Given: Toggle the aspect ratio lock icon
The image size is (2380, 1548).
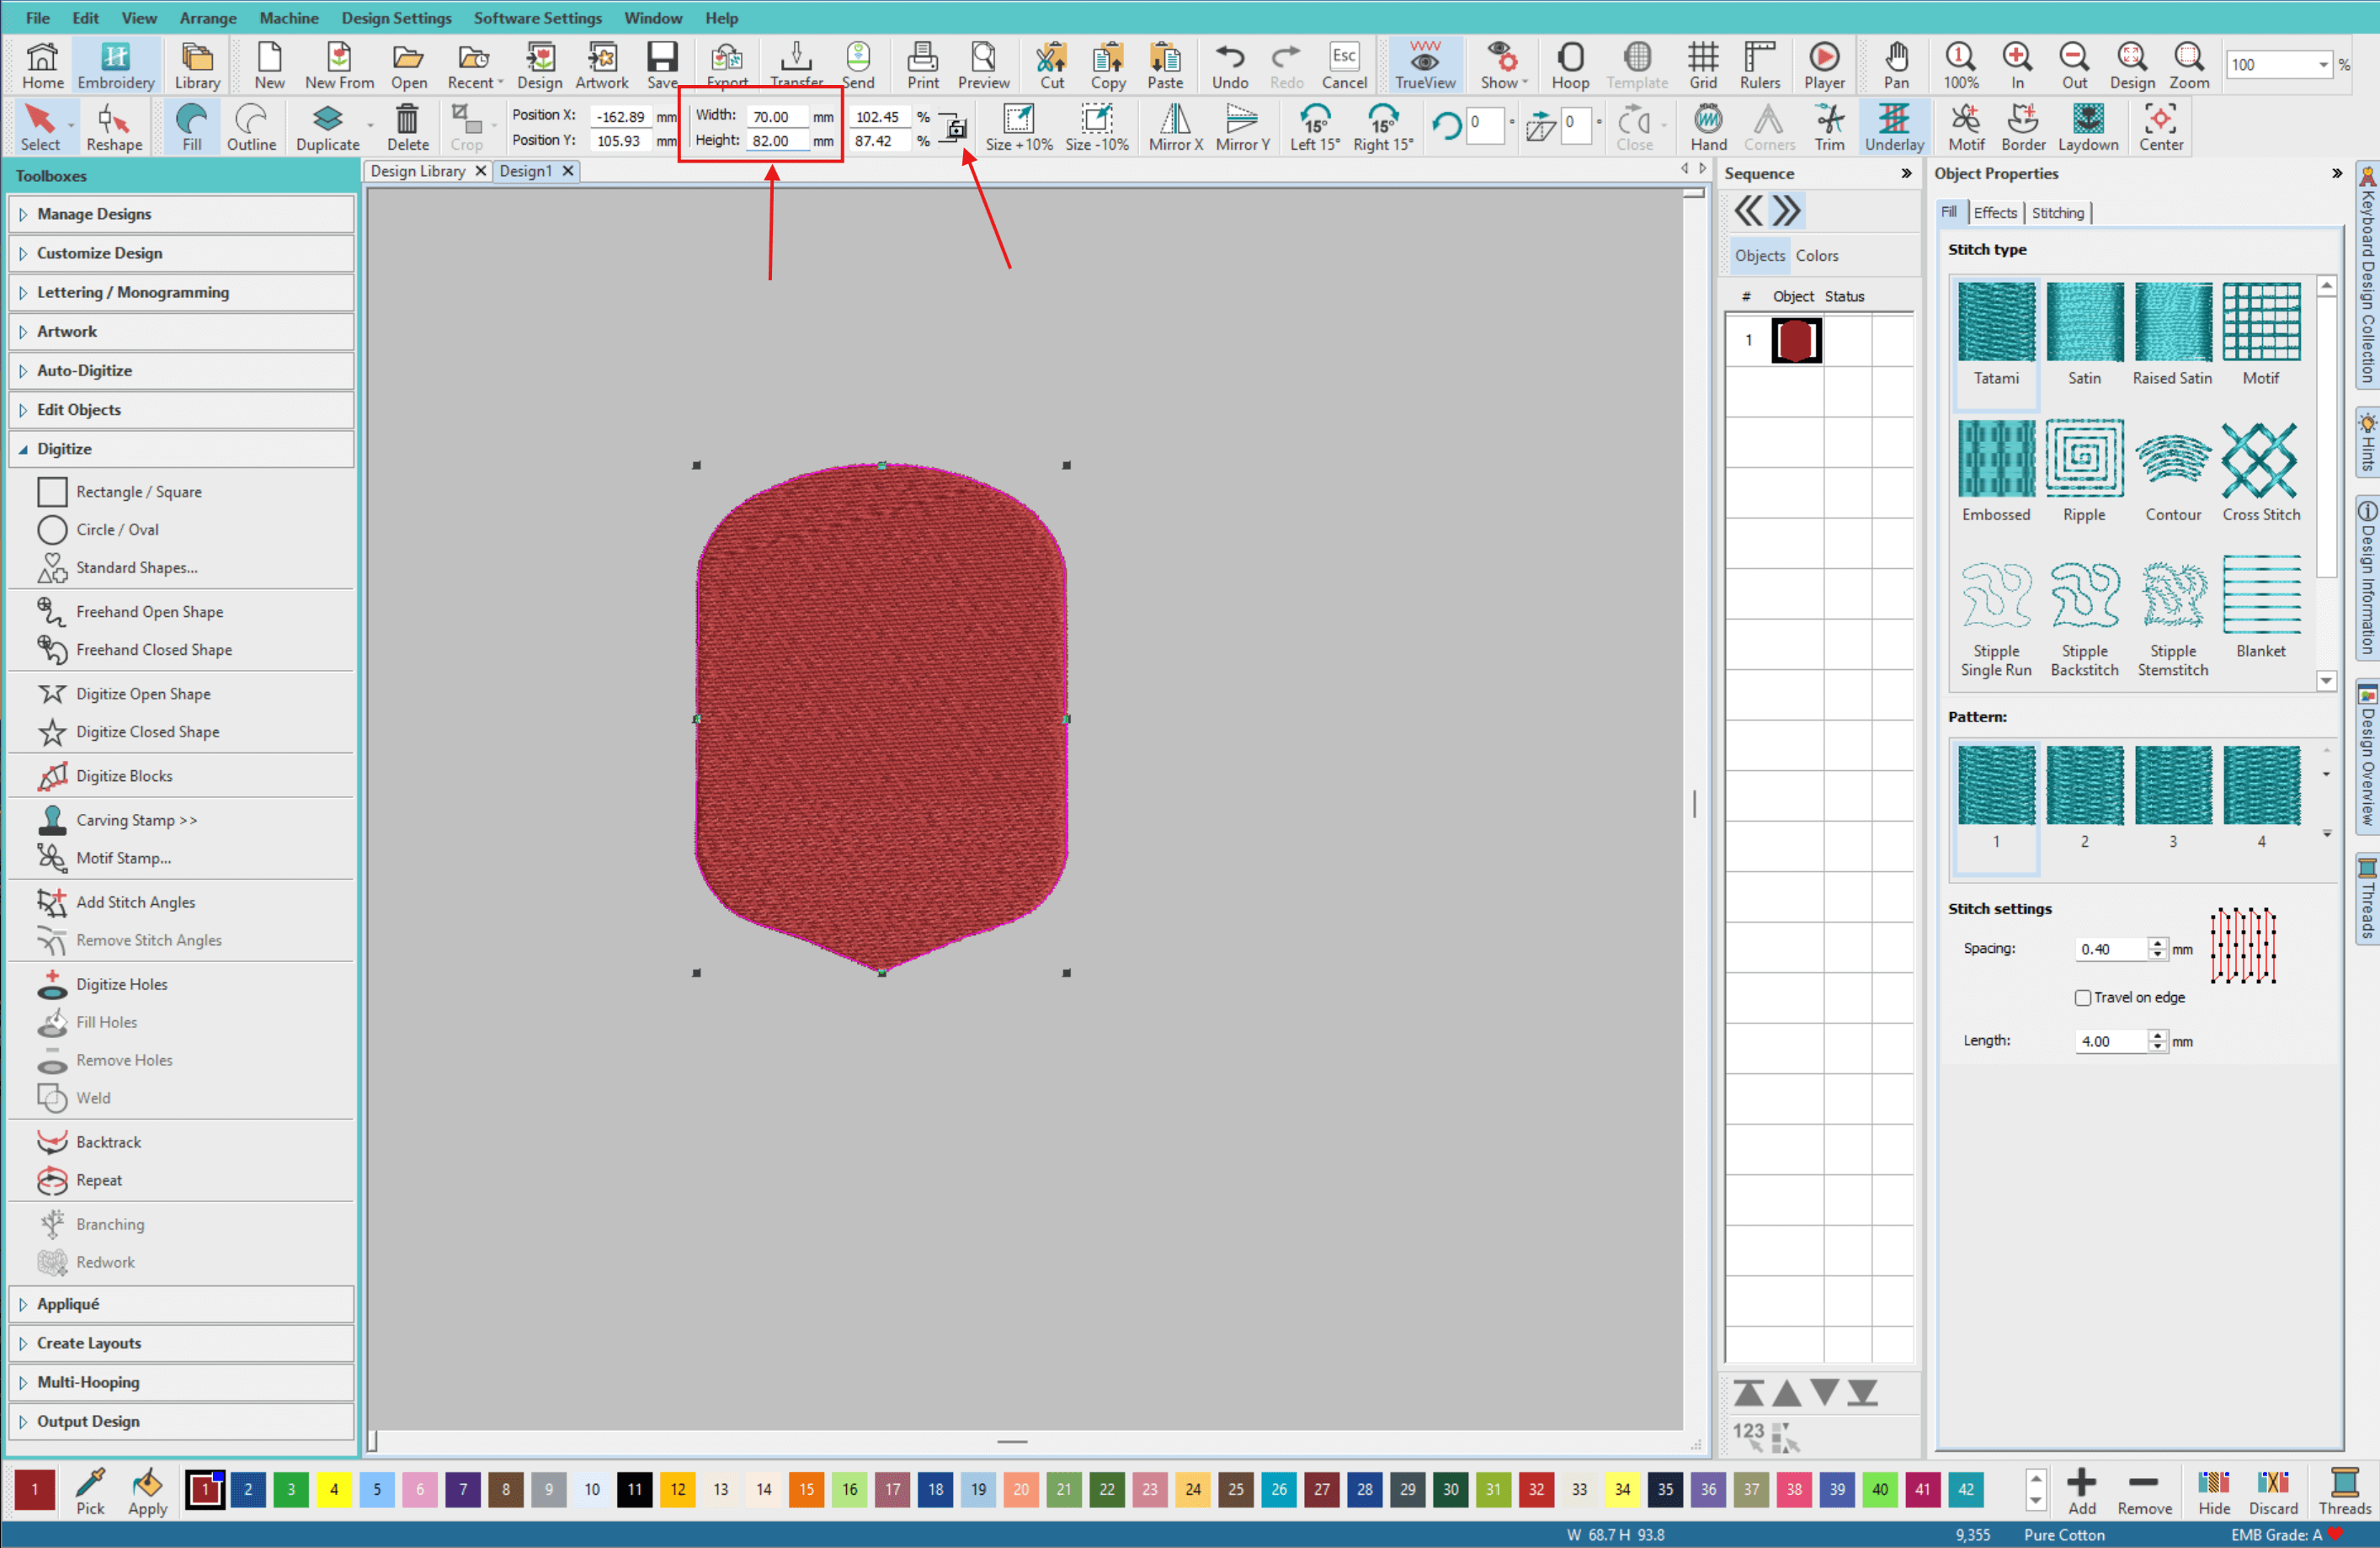Looking at the screenshot, I should (956, 128).
